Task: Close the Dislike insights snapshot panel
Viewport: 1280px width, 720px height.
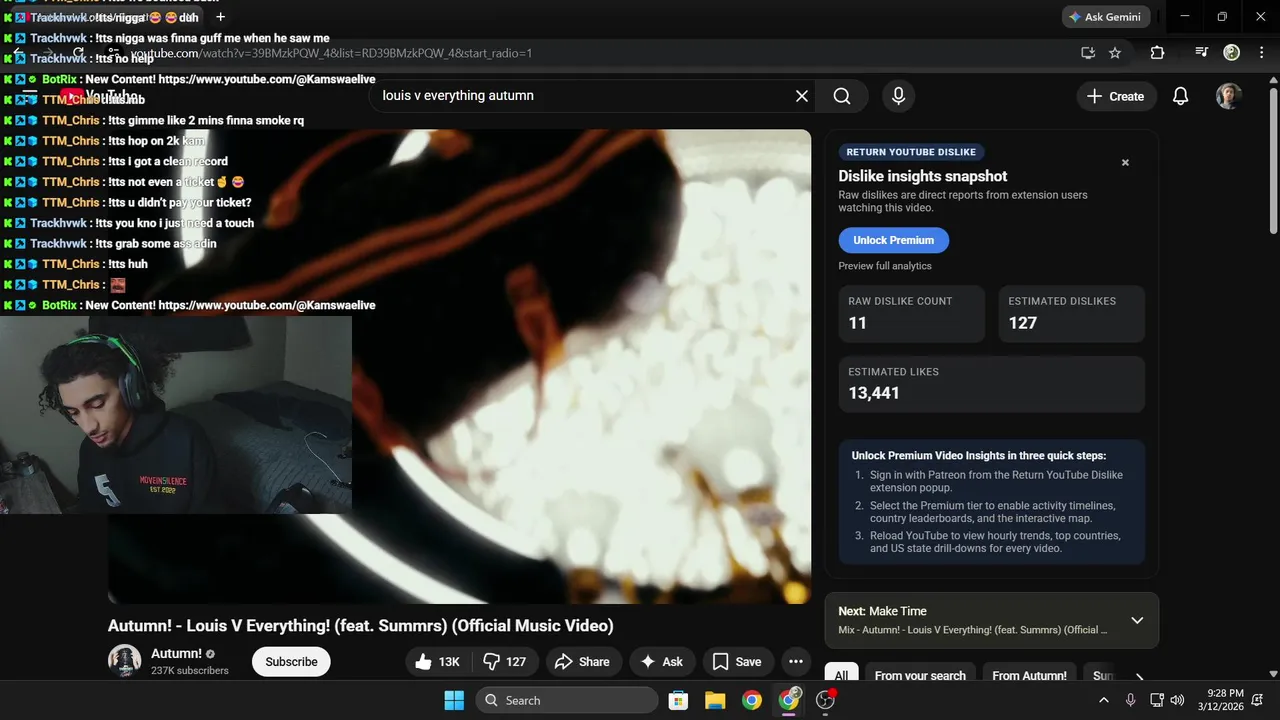Action: point(1125,162)
